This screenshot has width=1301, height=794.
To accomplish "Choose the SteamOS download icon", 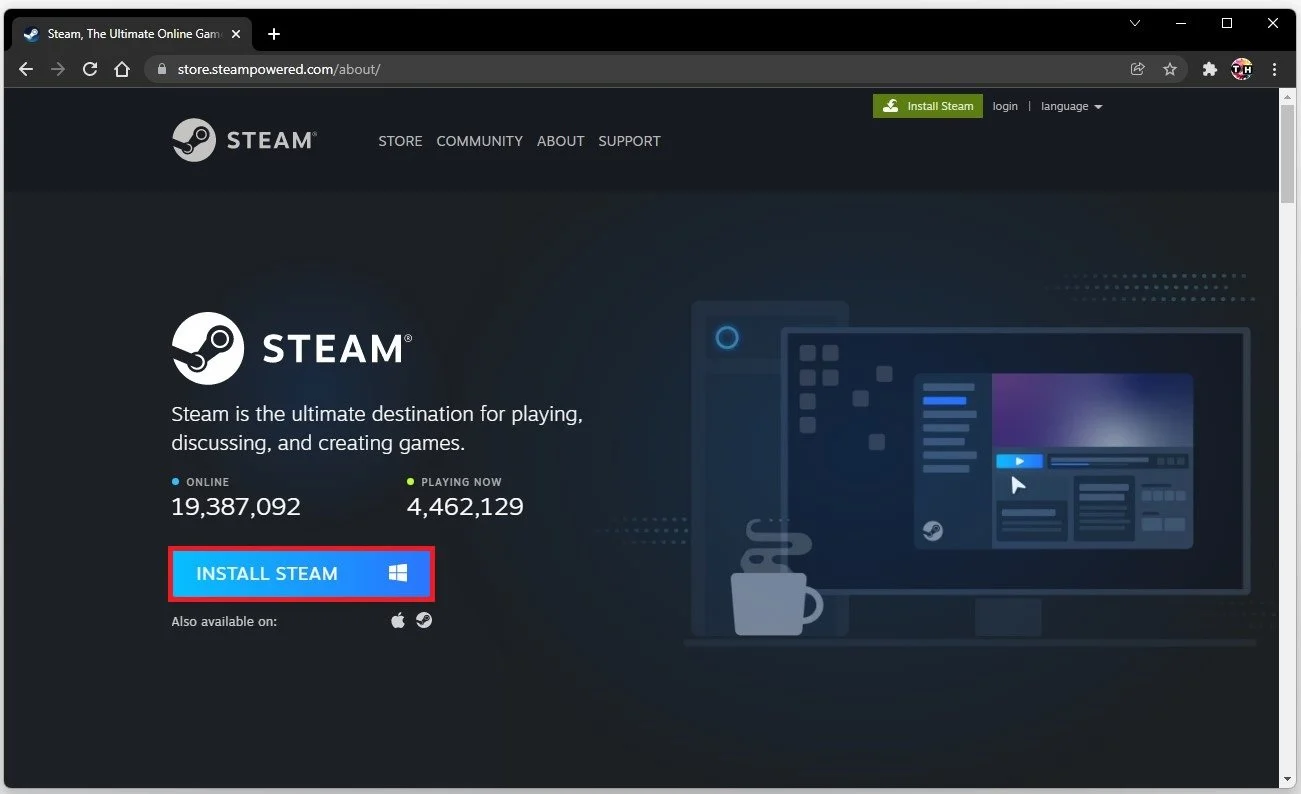I will 424,621.
